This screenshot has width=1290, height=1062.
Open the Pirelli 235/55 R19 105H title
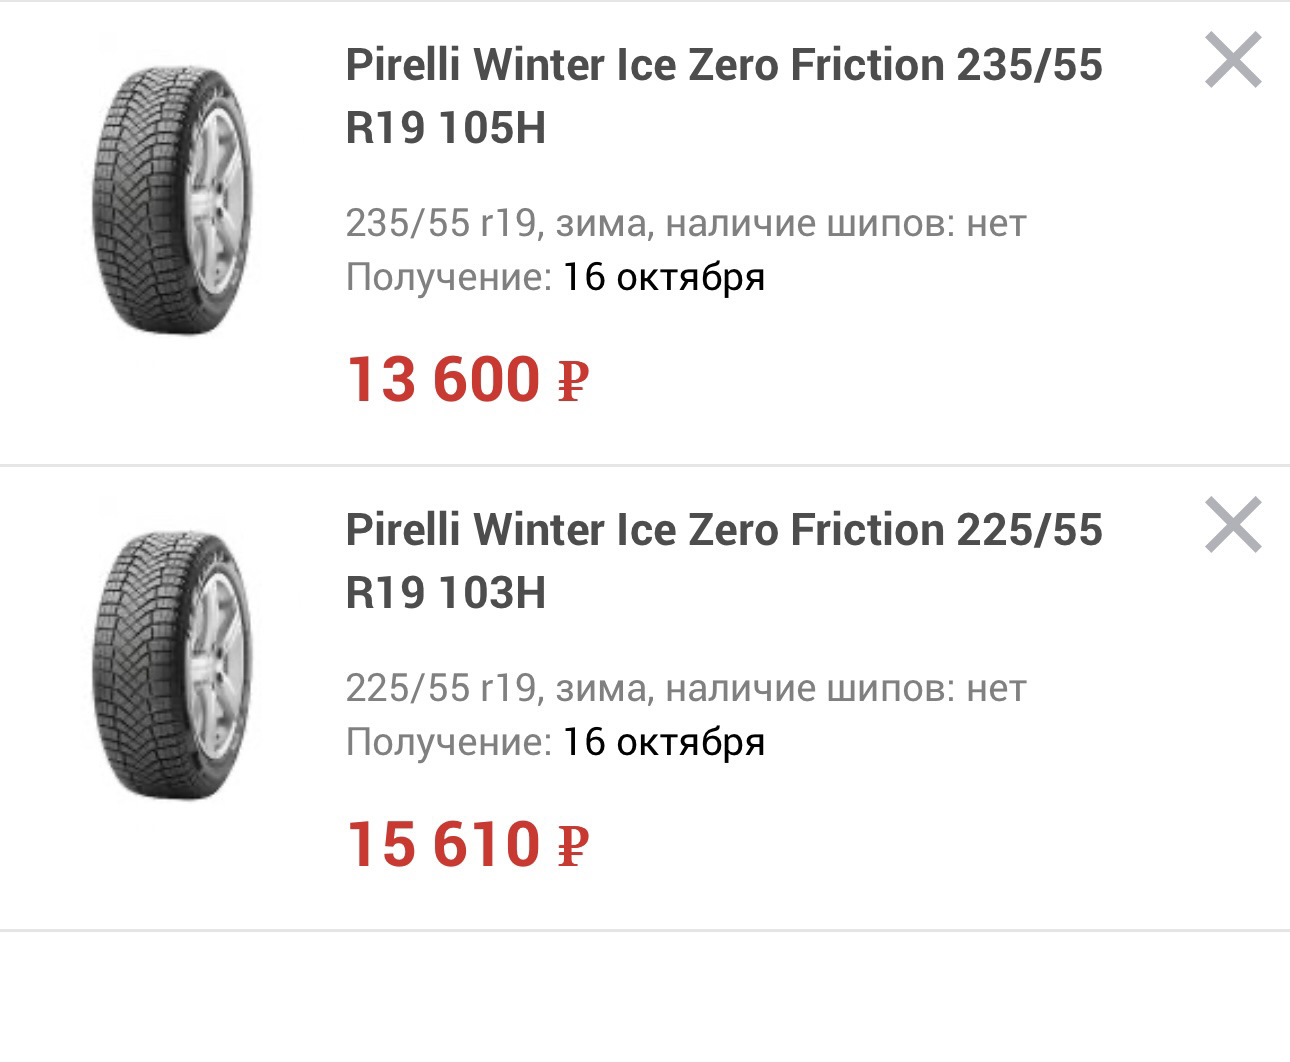click(x=723, y=96)
